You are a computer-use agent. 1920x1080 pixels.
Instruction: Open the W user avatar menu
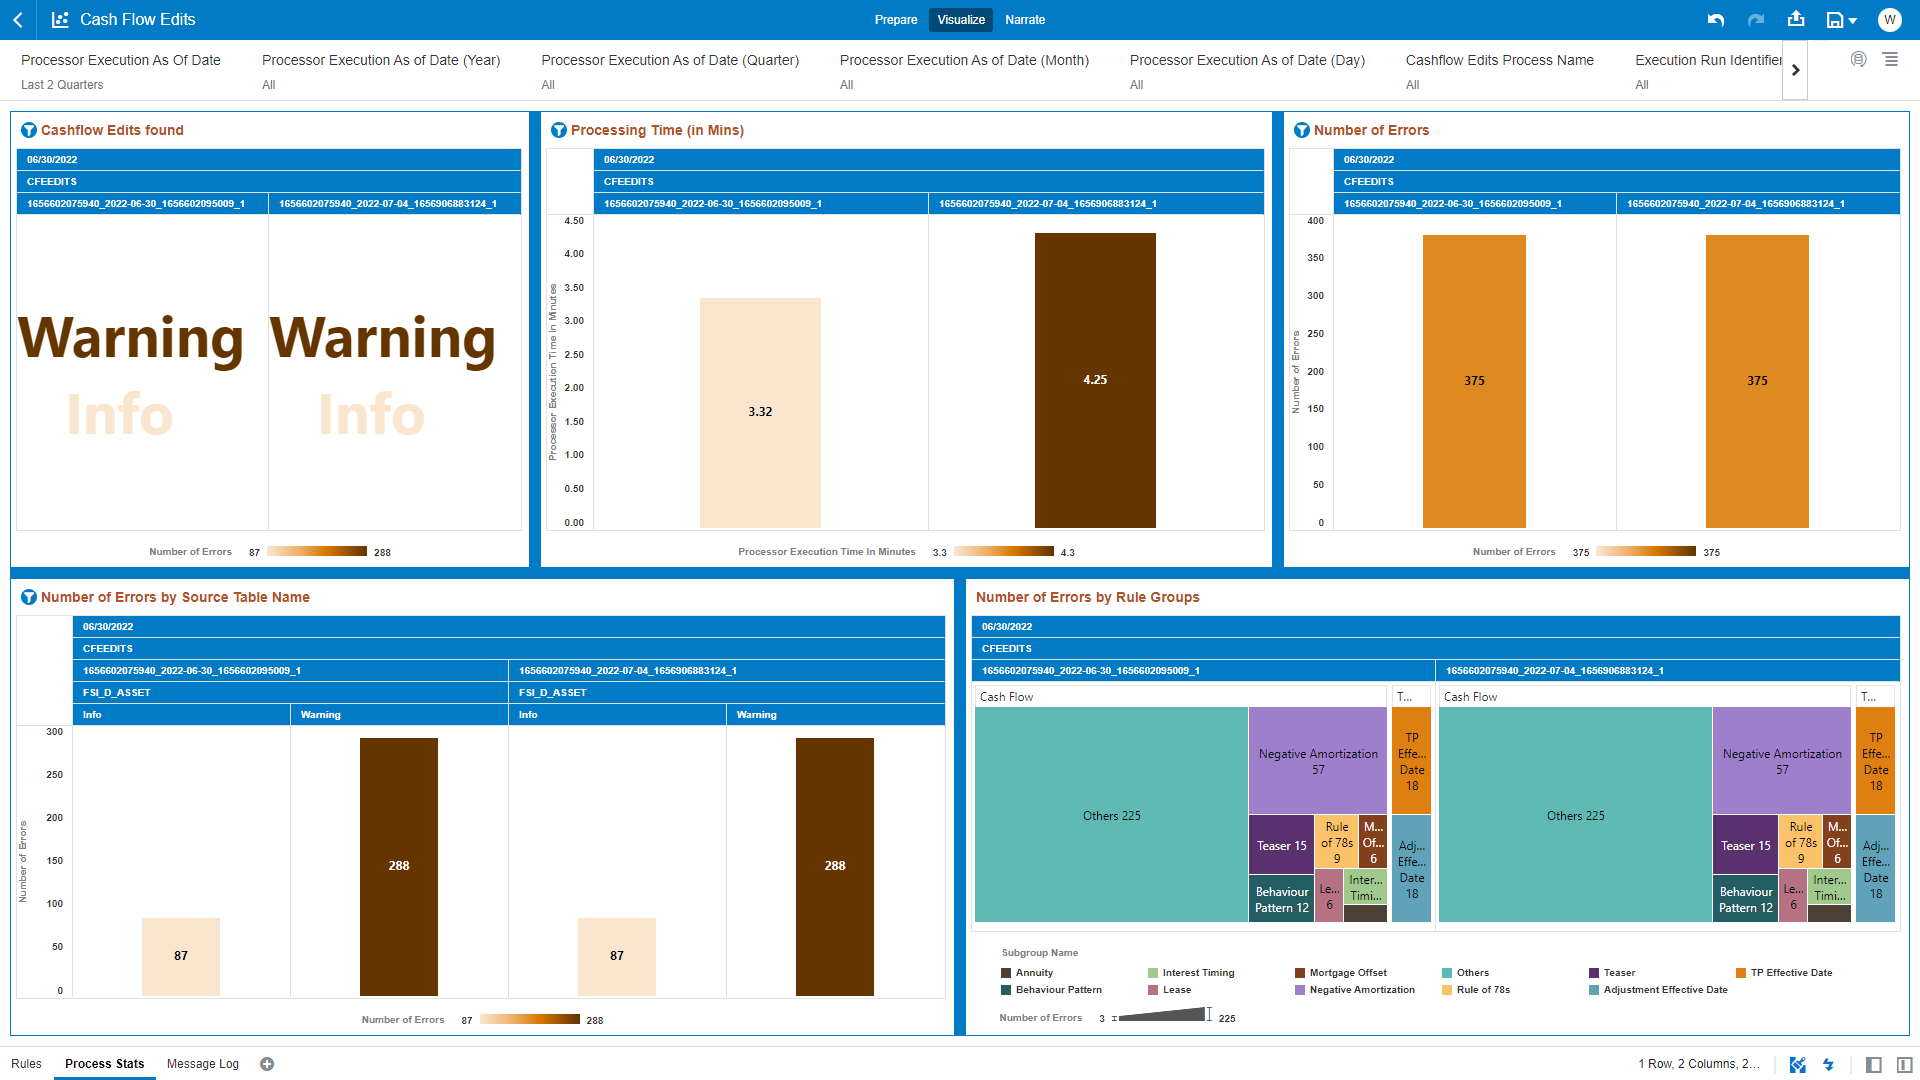pyautogui.click(x=1889, y=19)
